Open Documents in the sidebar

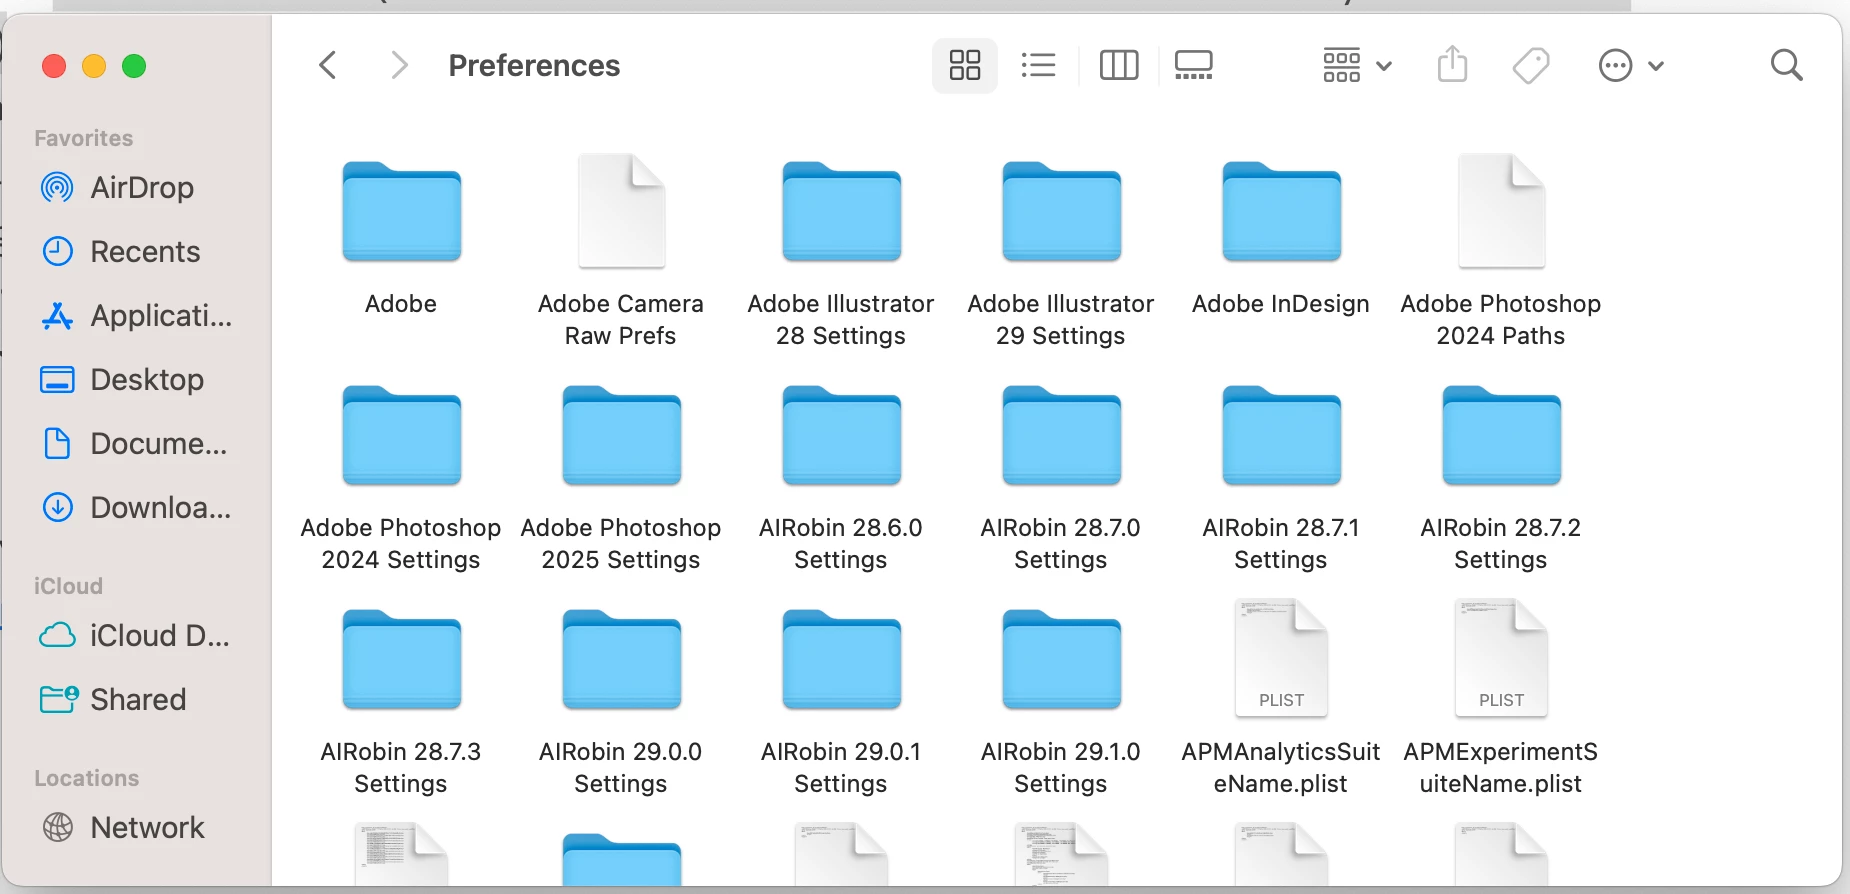click(136, 444)
